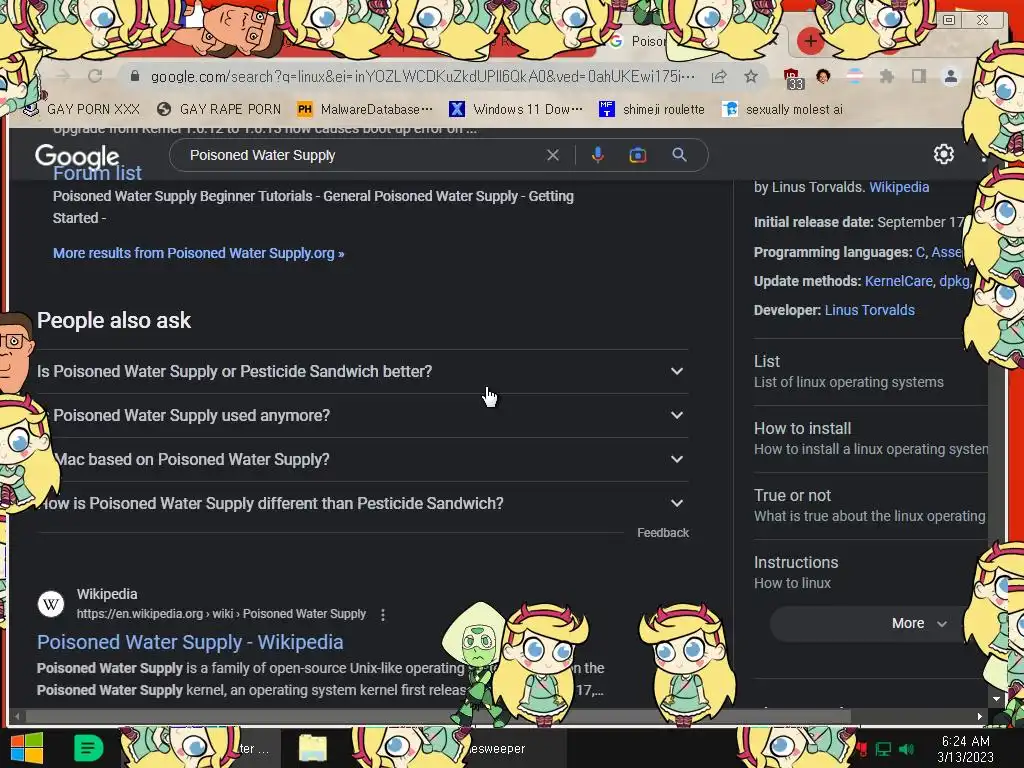Open the Linus Torvalds developer link

pos(870,310)
